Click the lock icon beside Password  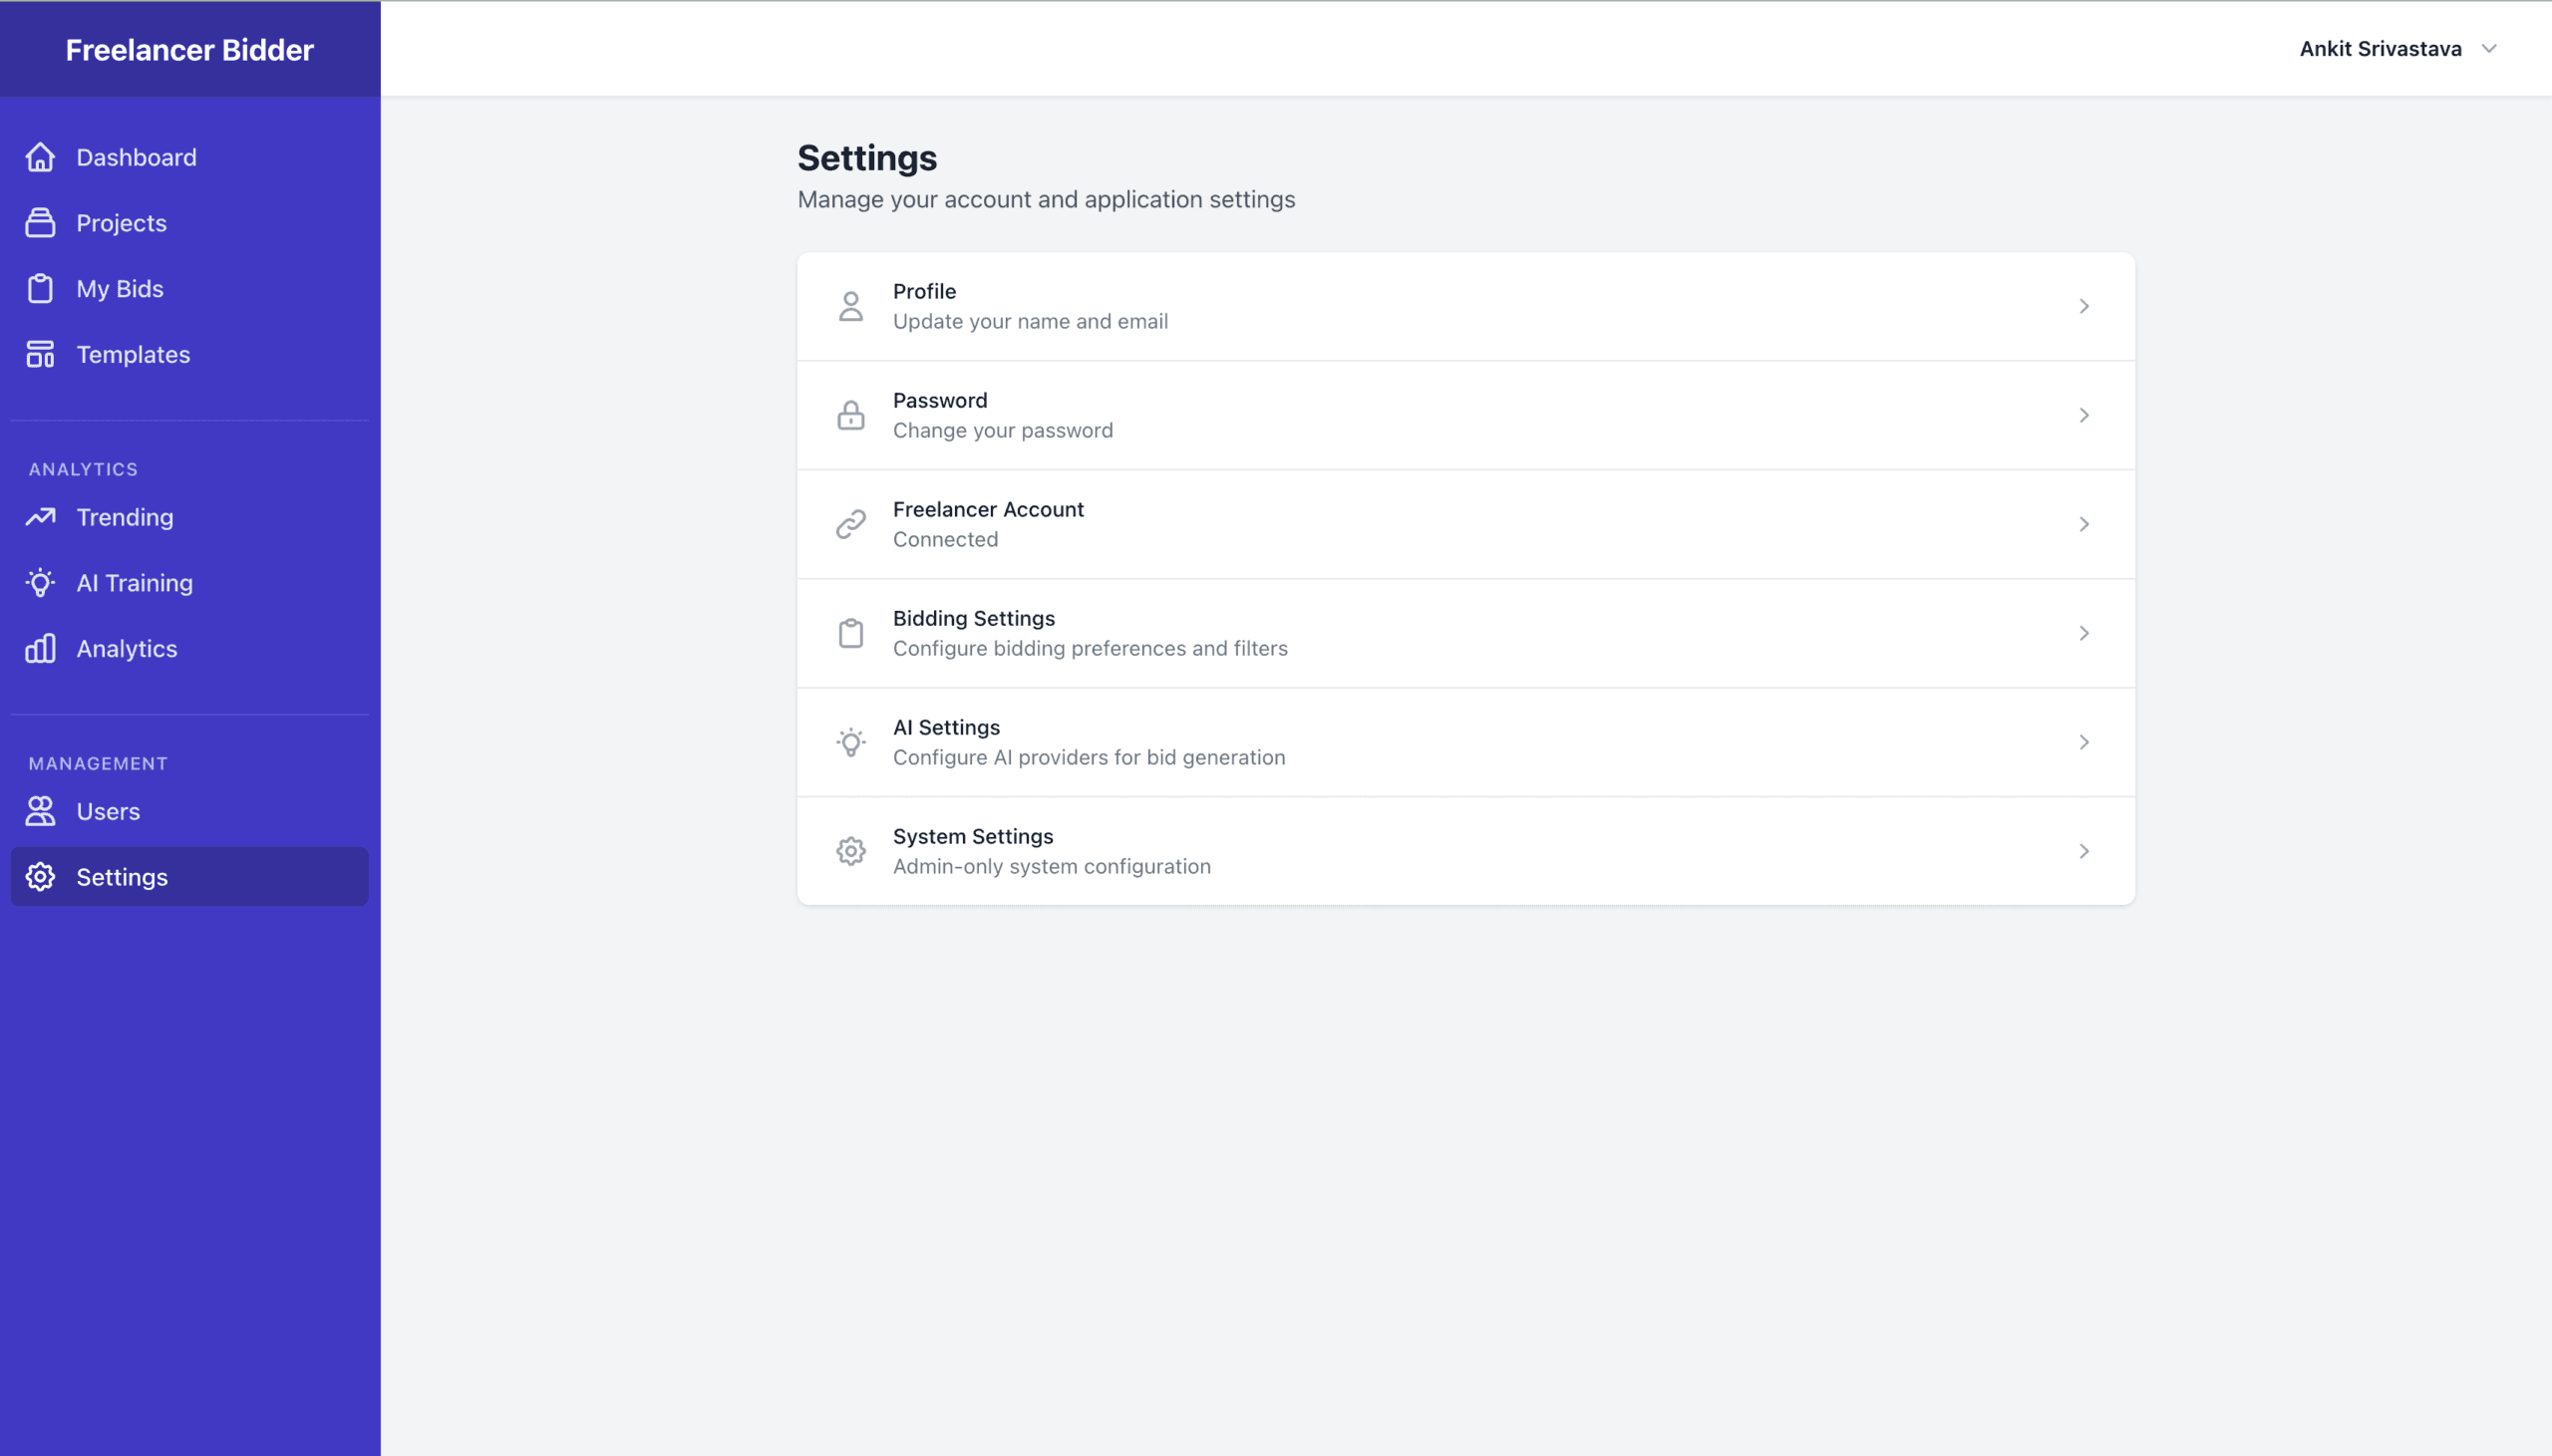point(850,415)
